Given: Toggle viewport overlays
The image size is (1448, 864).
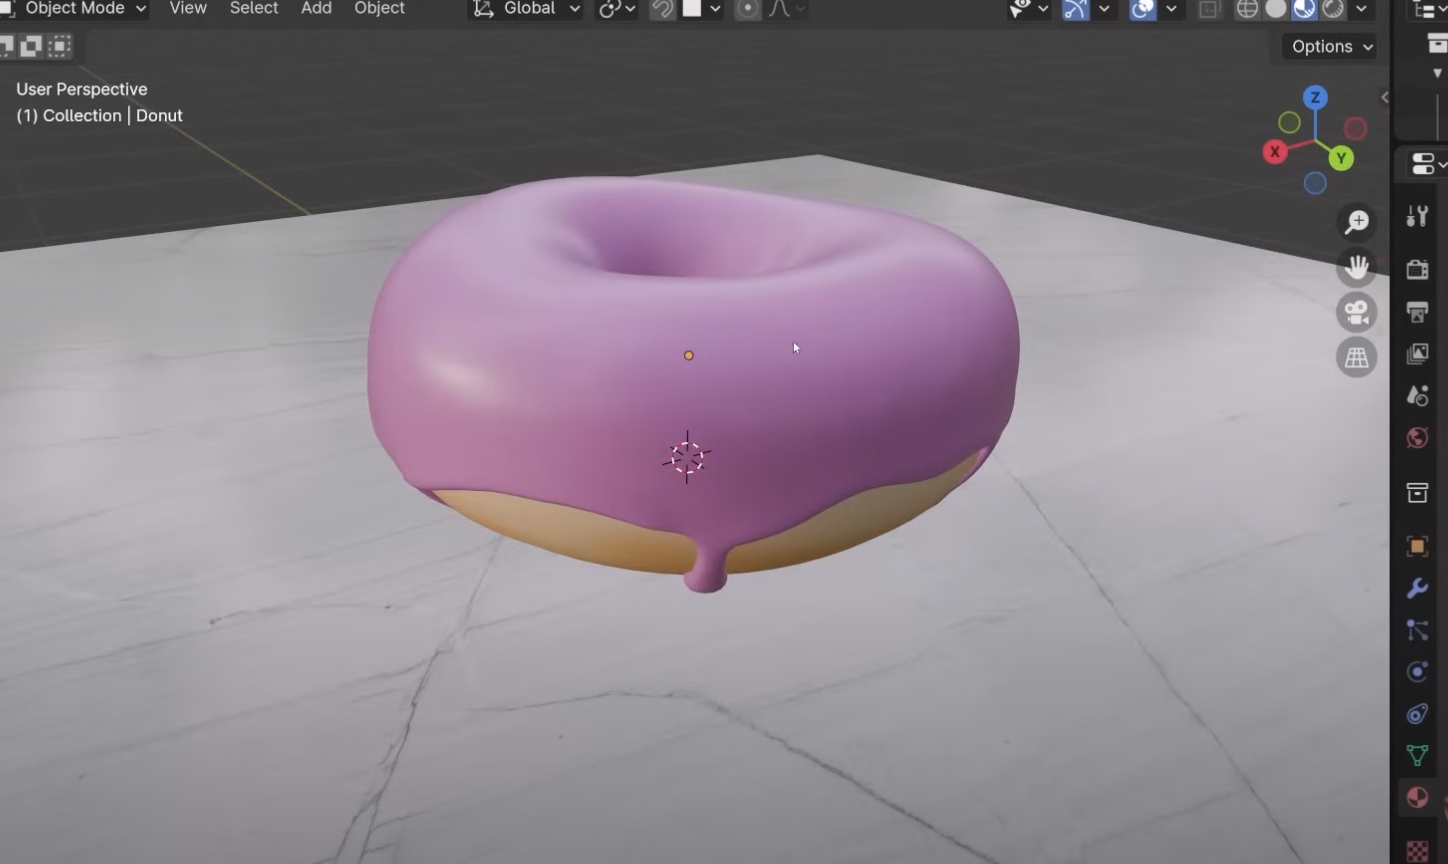Looking at the screenshot, I should (x=1142, y=8).
